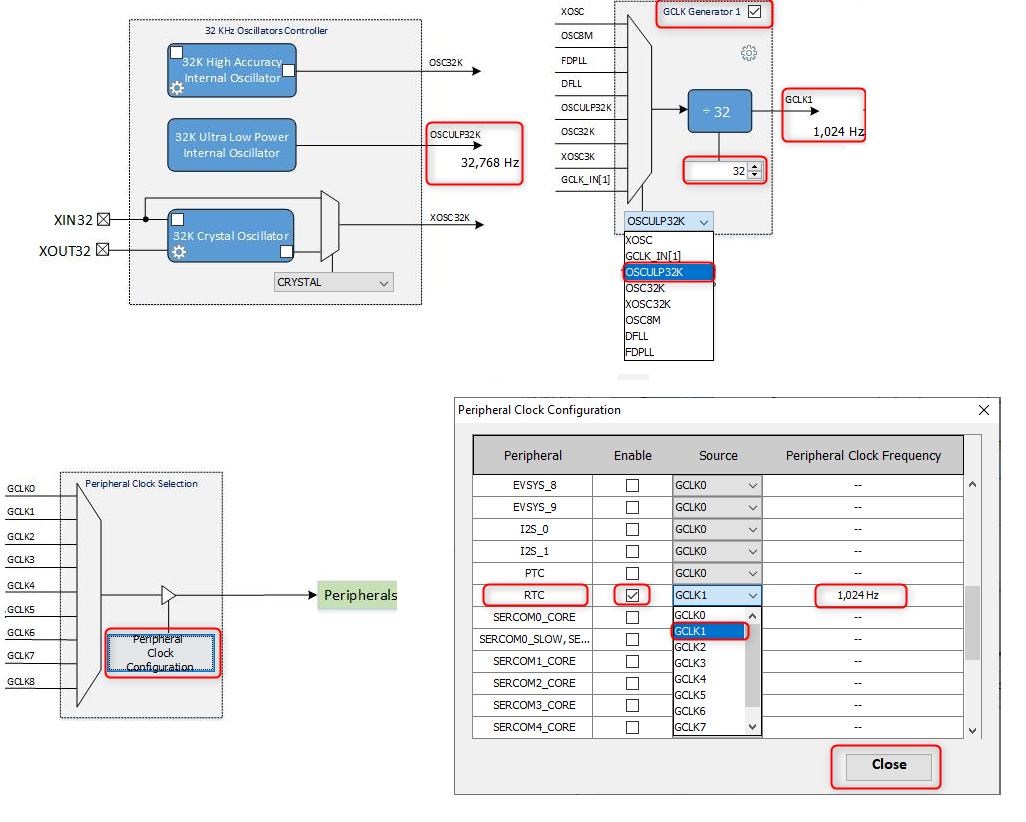Enable the RTC peripheral checkbox
Viewport: 1026px width, 822px height.
coord(632,594)
